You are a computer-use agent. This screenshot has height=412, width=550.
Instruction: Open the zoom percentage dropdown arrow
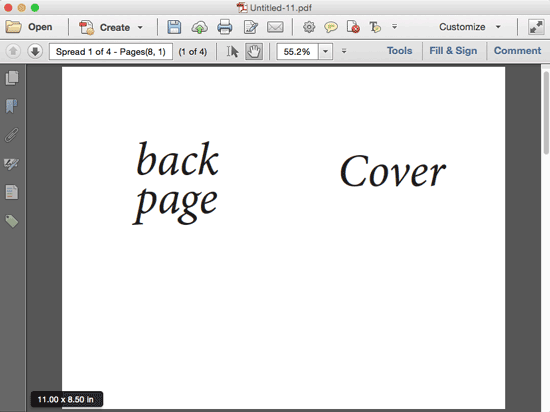coord(326,52)
